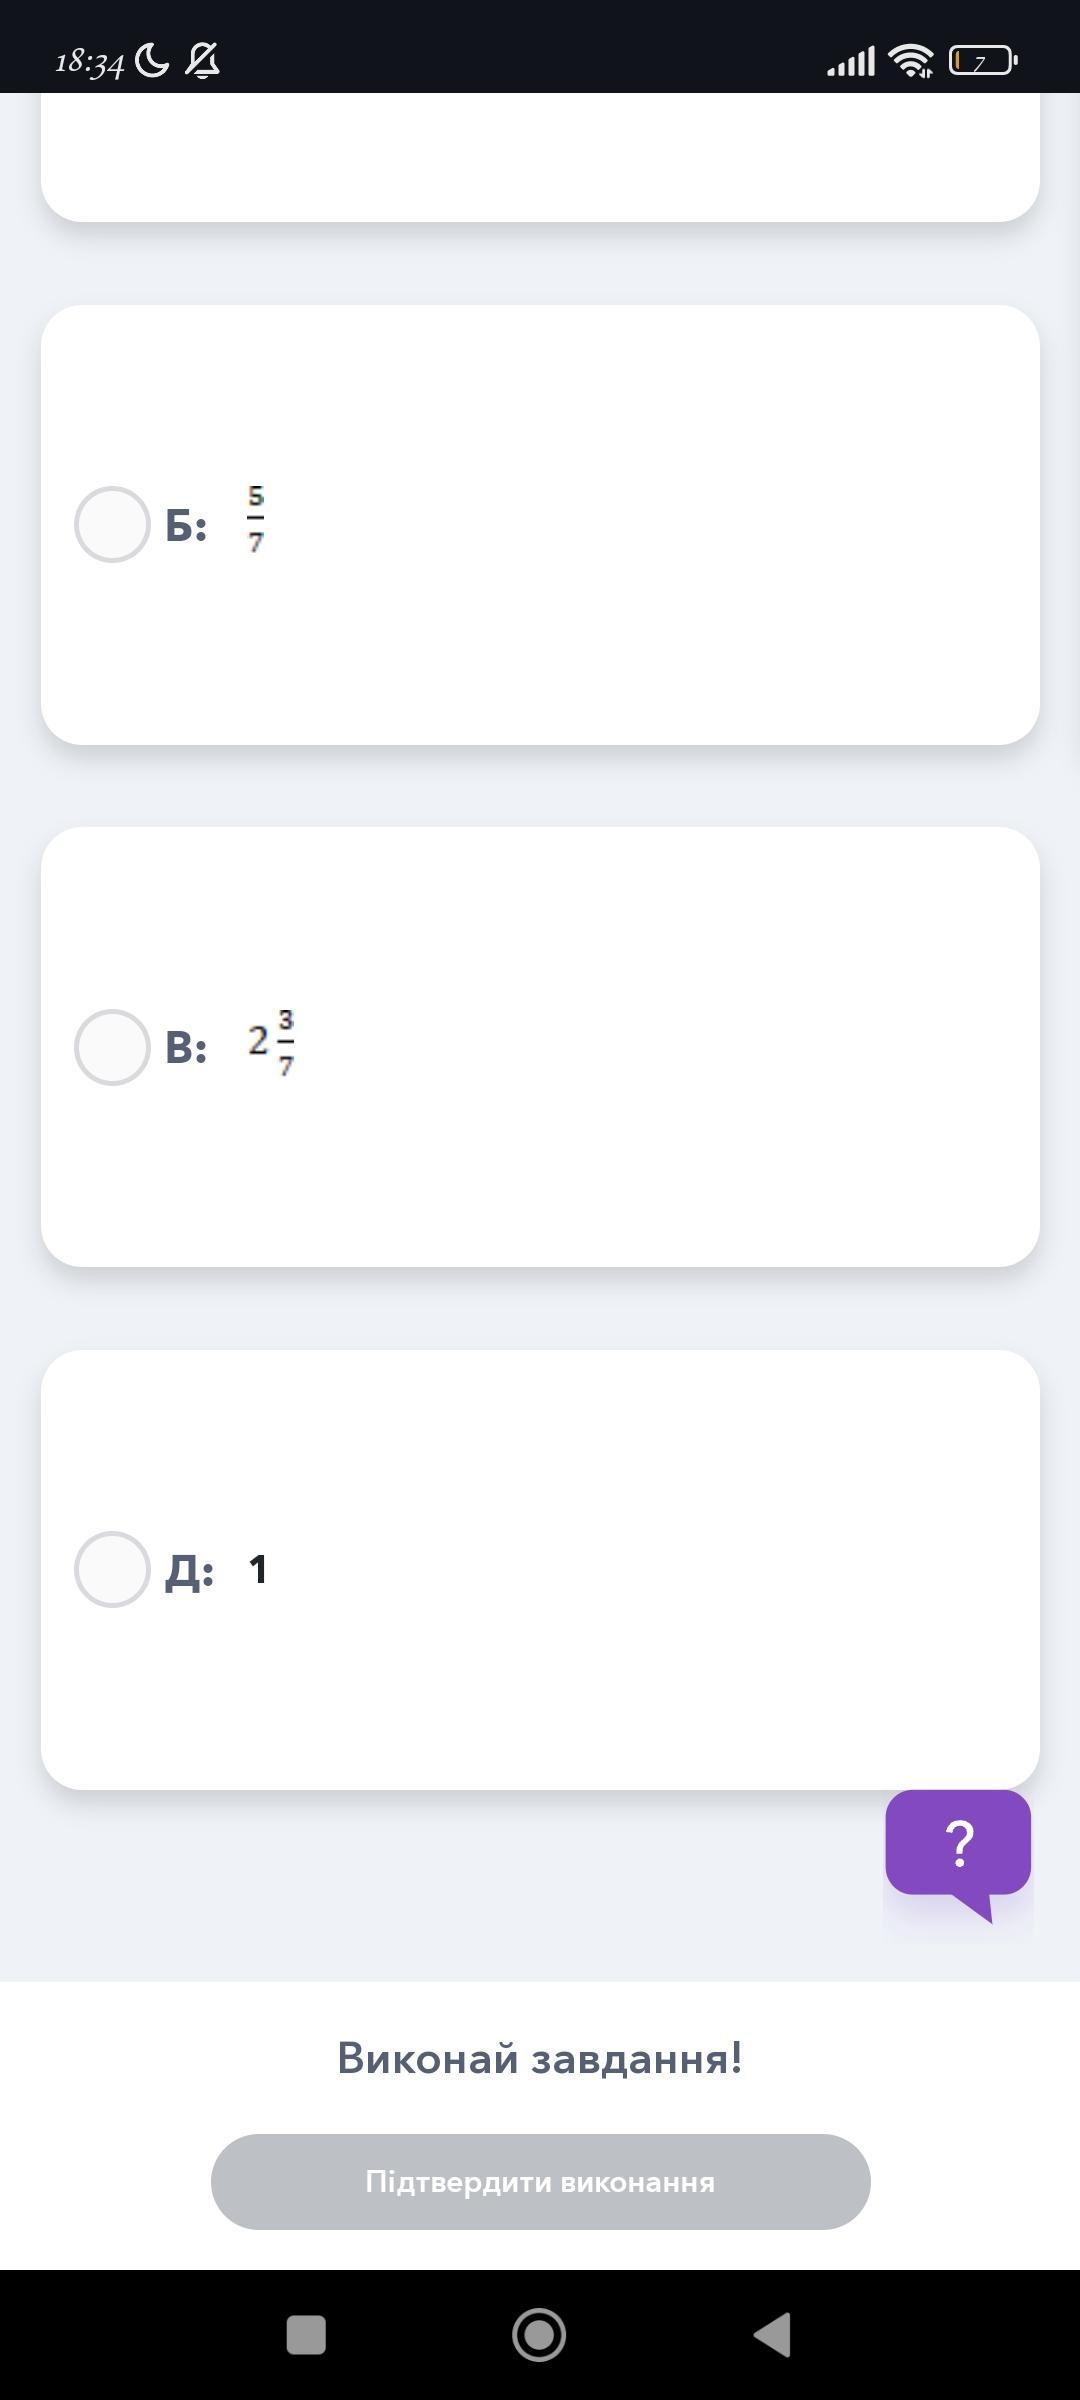Tap the Android back navigation triangle

click(x=772, y=2335)
